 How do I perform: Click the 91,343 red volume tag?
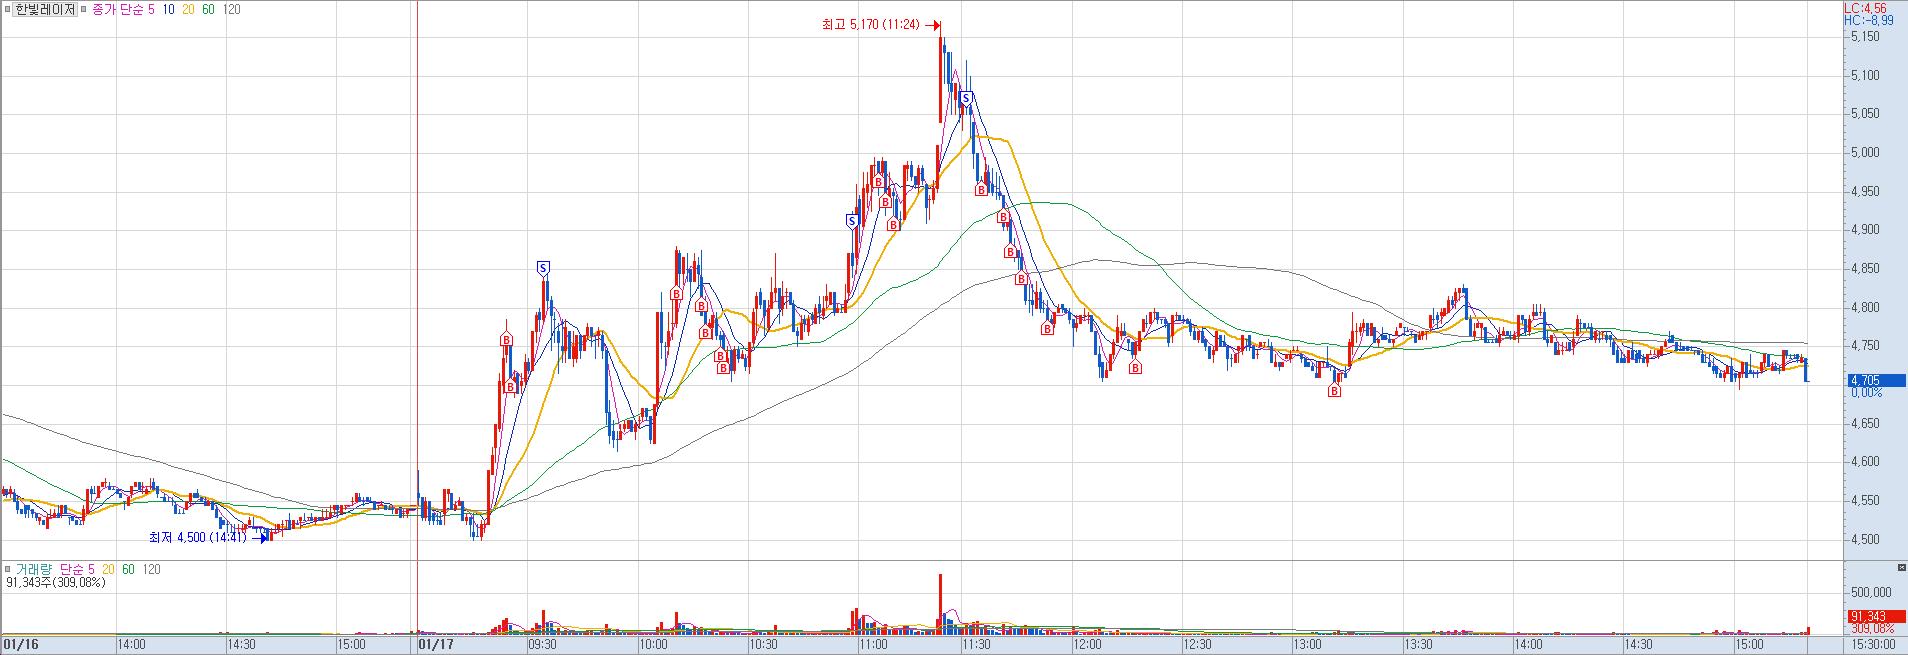pyautogui.click(x=1876, y=616)
